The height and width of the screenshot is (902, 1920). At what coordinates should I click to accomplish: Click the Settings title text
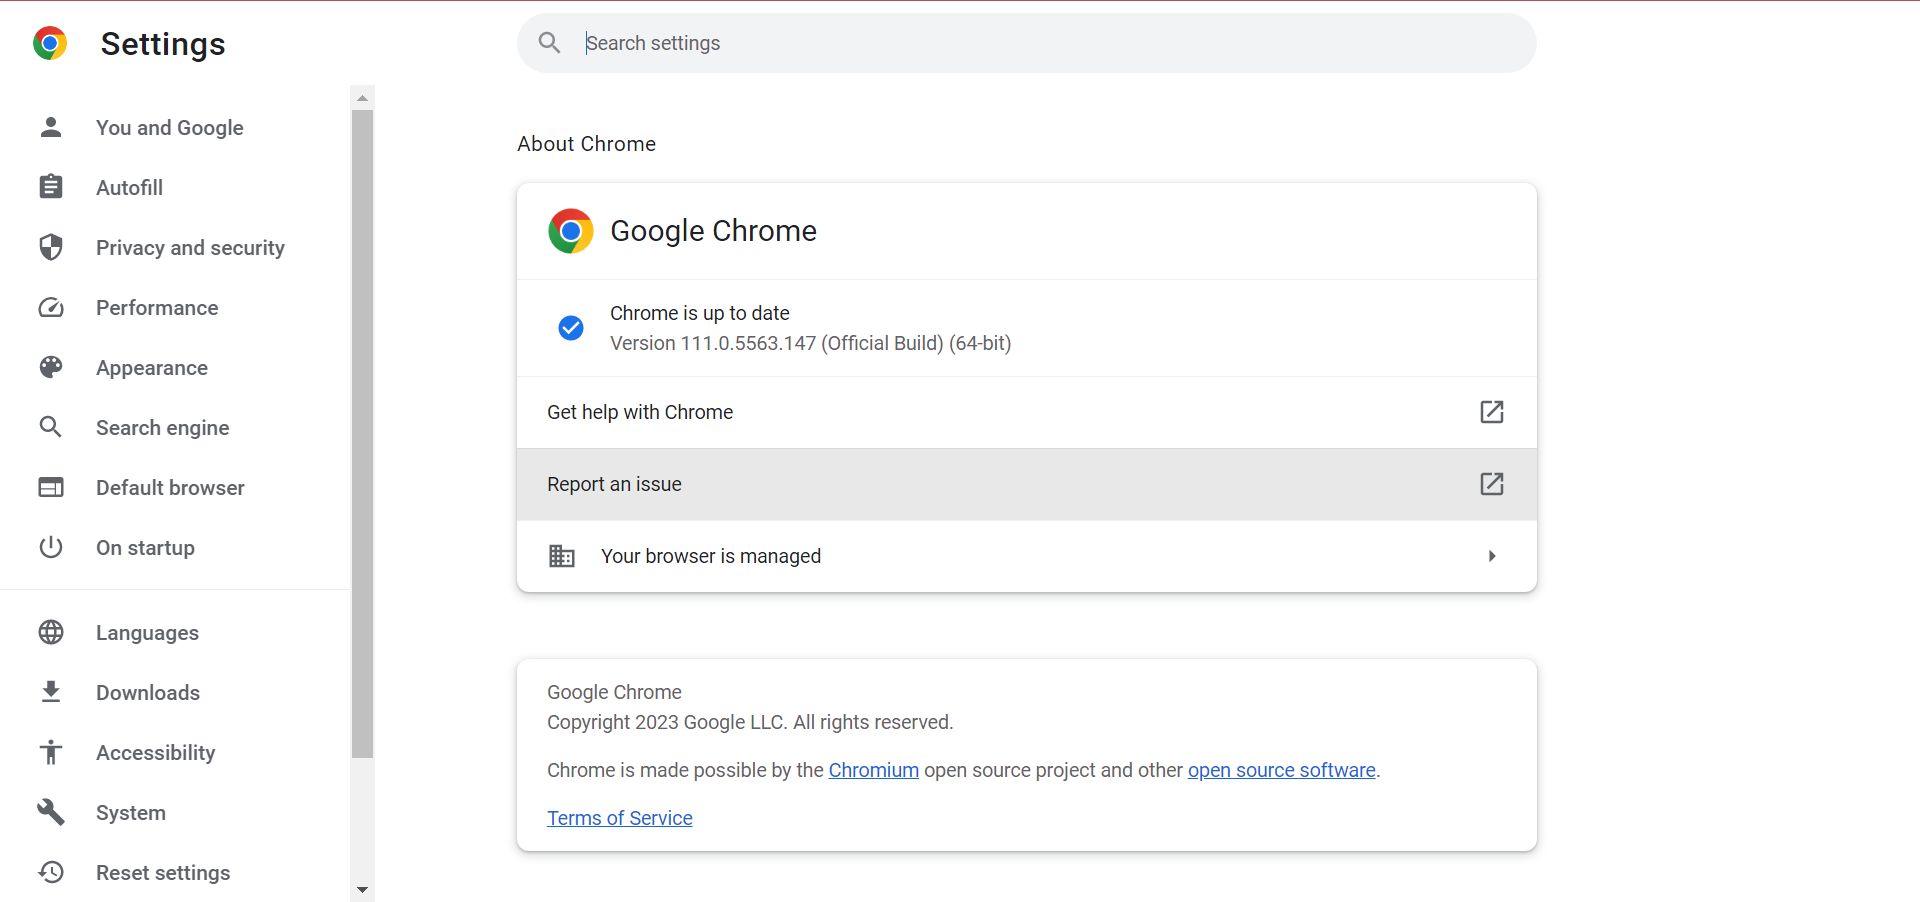pos(163,44)
